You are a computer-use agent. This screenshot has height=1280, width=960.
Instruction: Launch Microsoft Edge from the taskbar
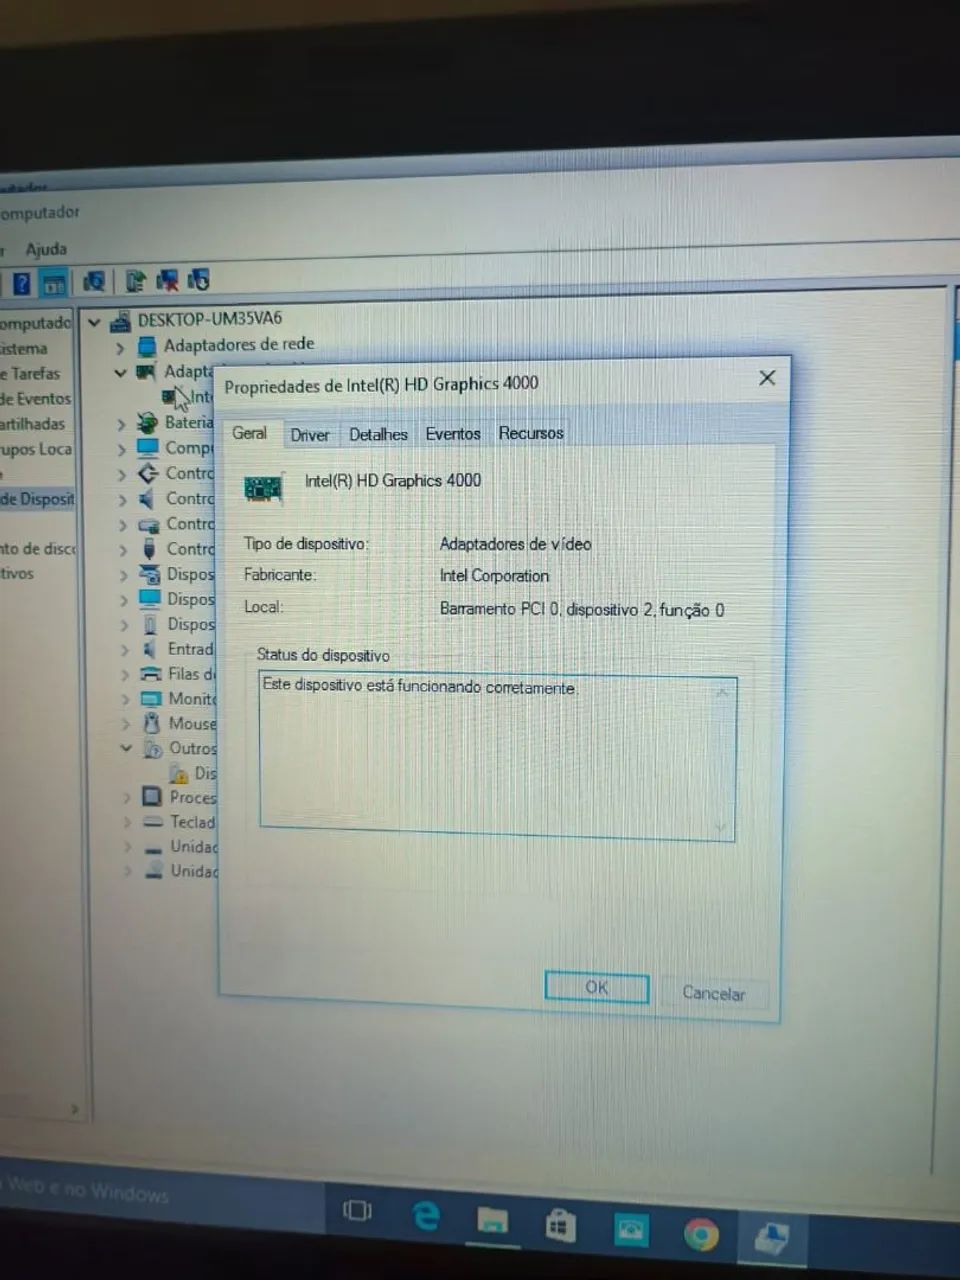[x=426, y=1216]
